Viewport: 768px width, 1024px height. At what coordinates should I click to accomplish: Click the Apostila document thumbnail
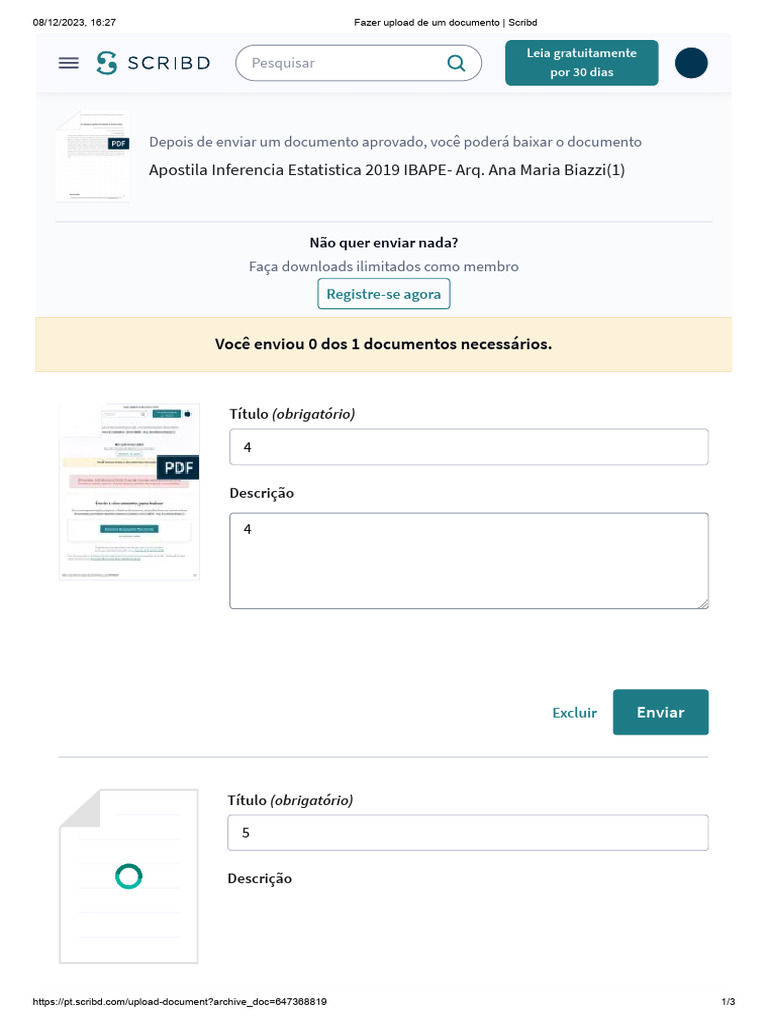tap(92, 157)
